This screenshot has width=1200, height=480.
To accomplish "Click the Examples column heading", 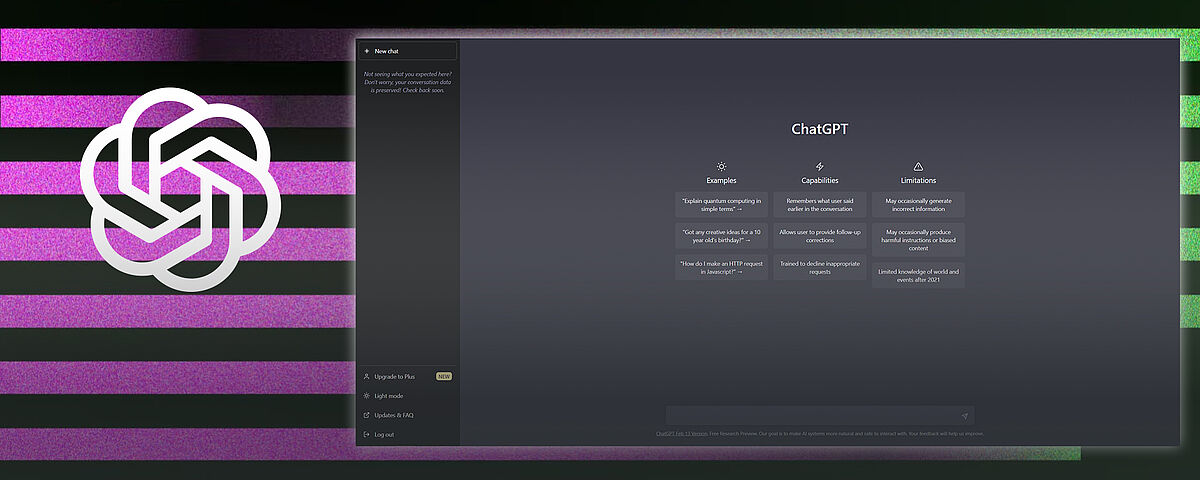I will (x=721, y=181).
